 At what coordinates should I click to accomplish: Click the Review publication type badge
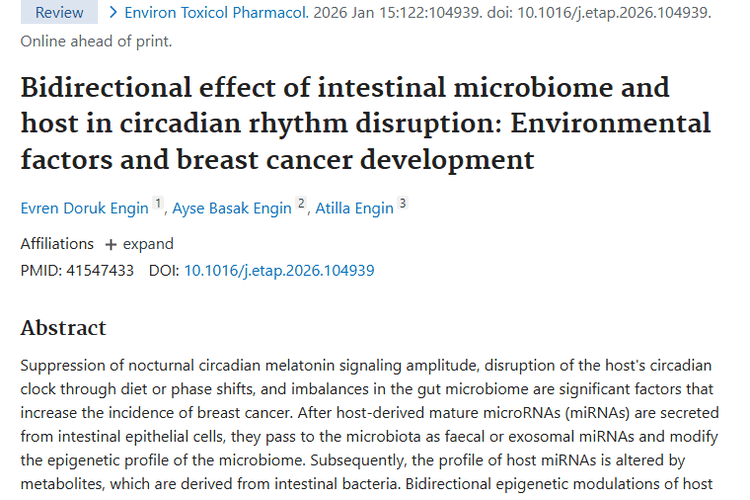[59, 13]
